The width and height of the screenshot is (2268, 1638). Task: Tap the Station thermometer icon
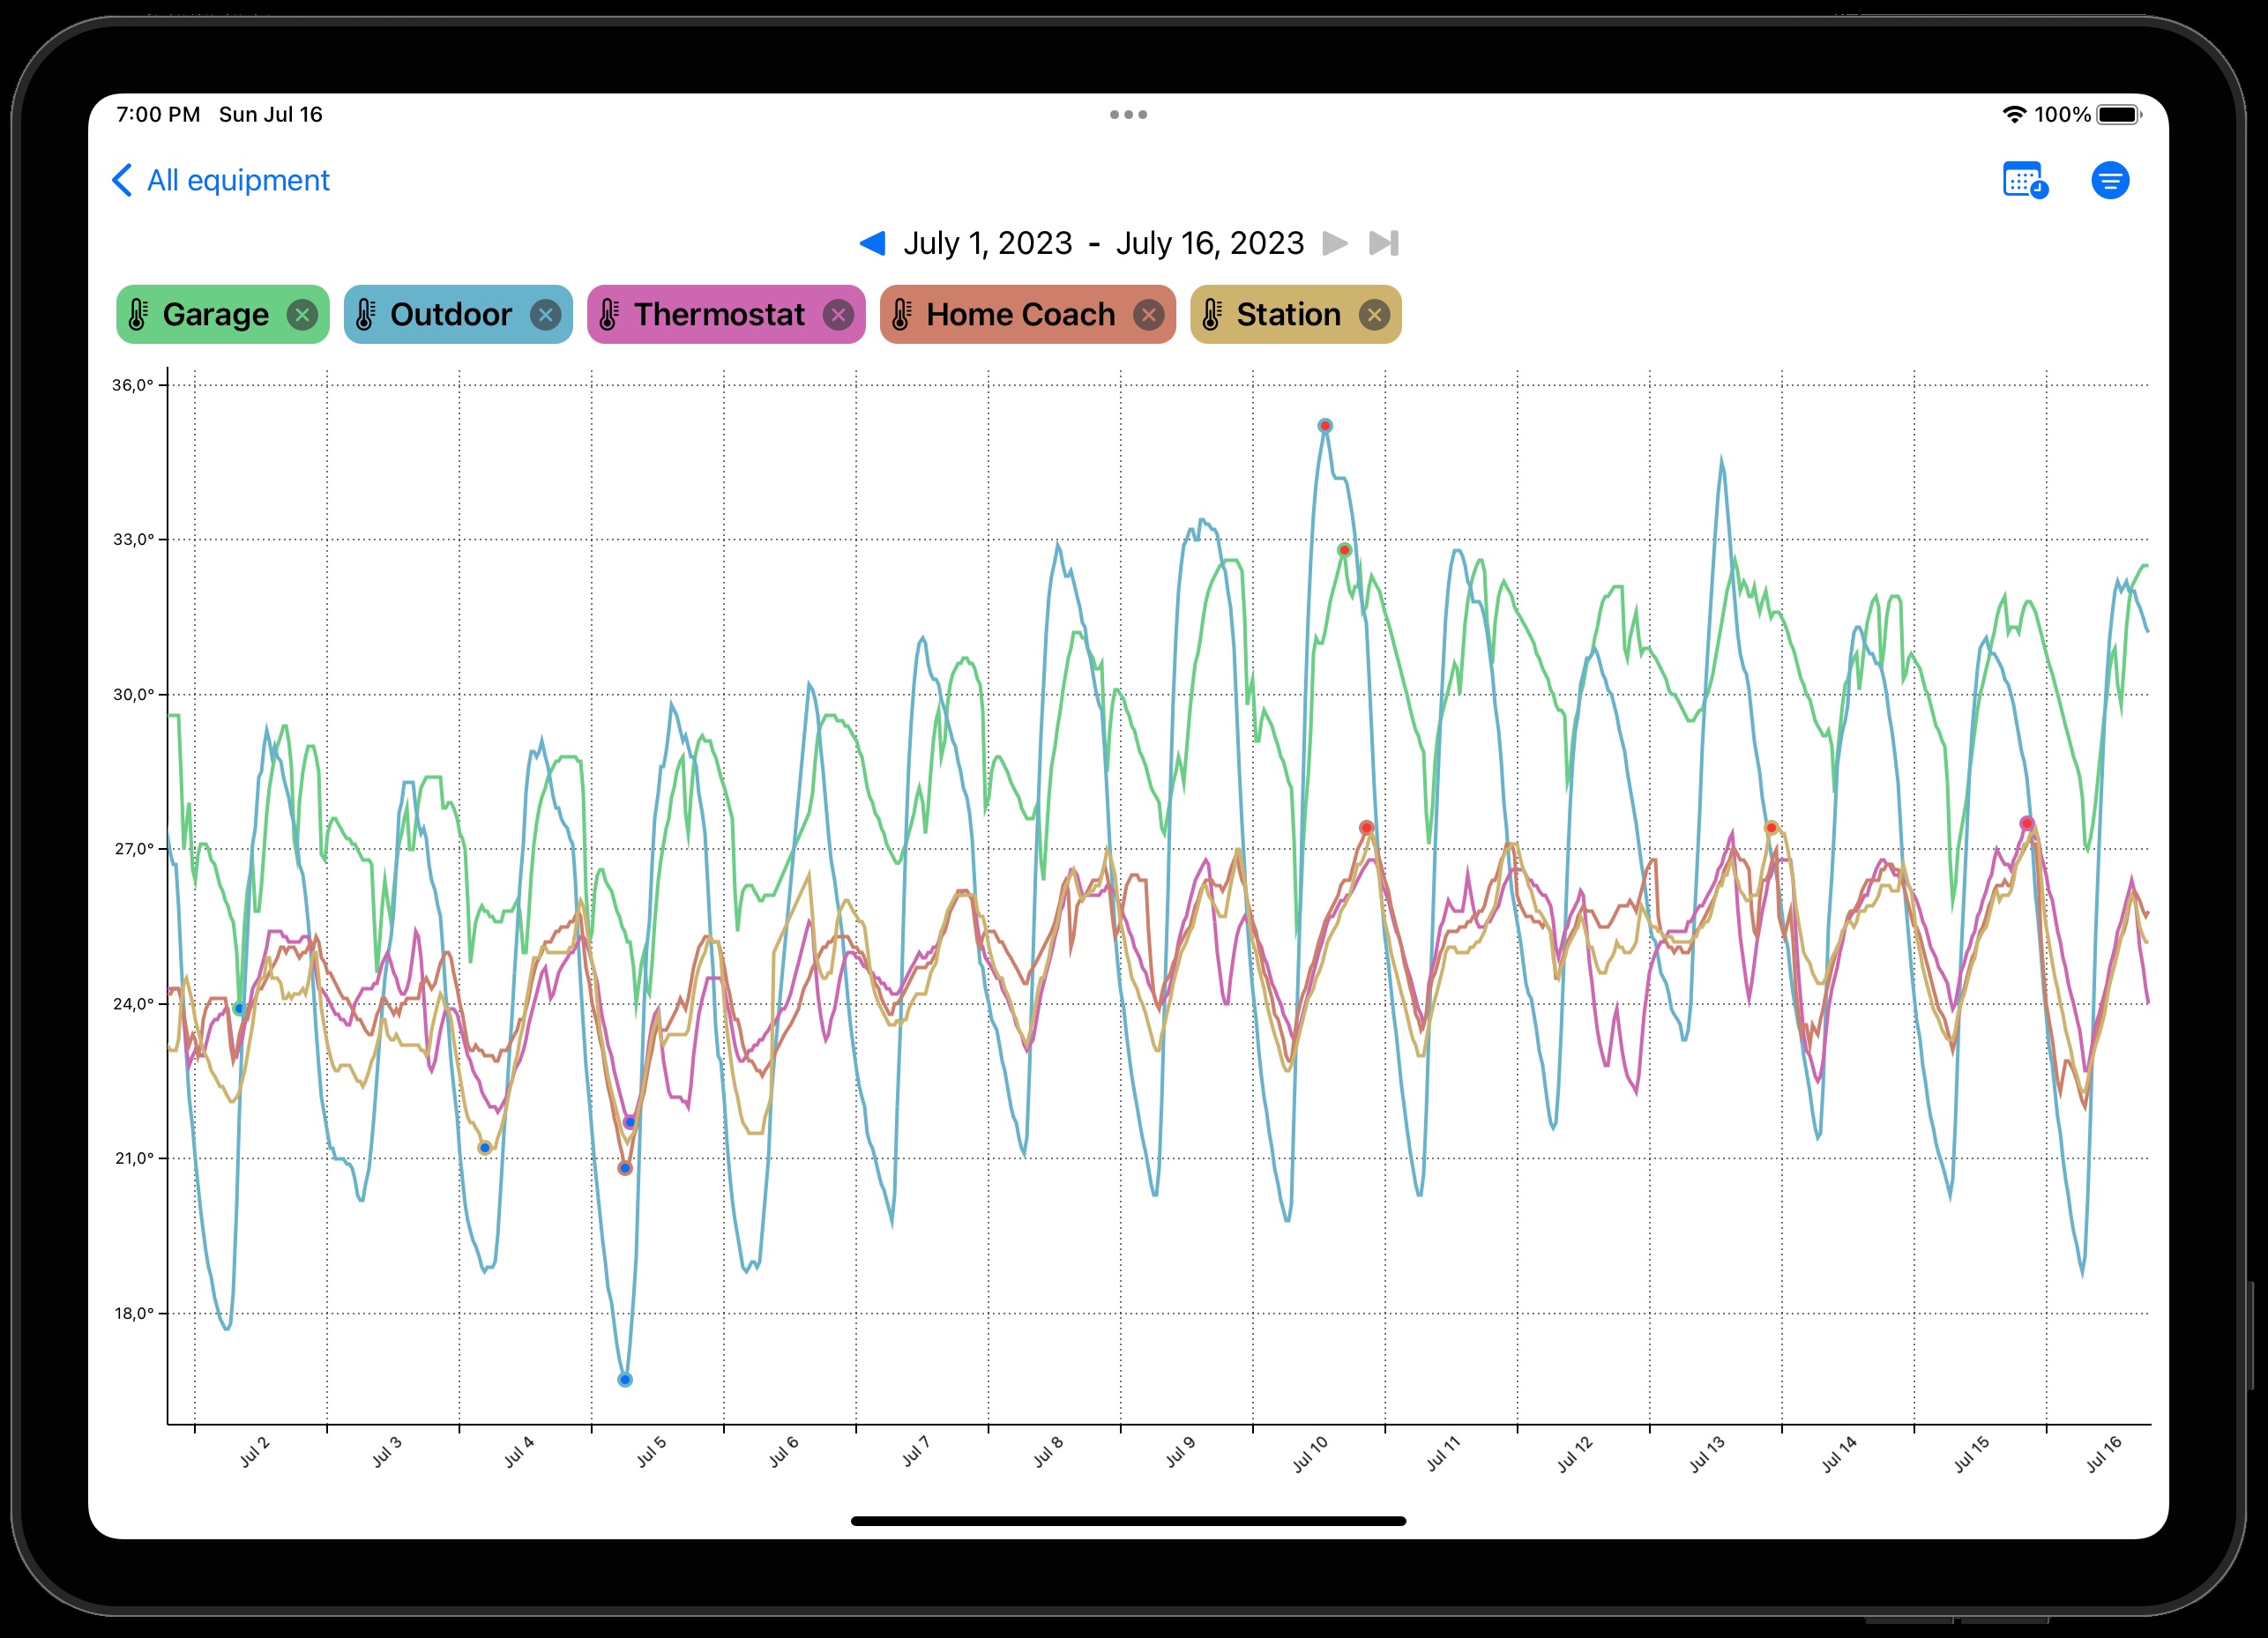[1212, 315]
